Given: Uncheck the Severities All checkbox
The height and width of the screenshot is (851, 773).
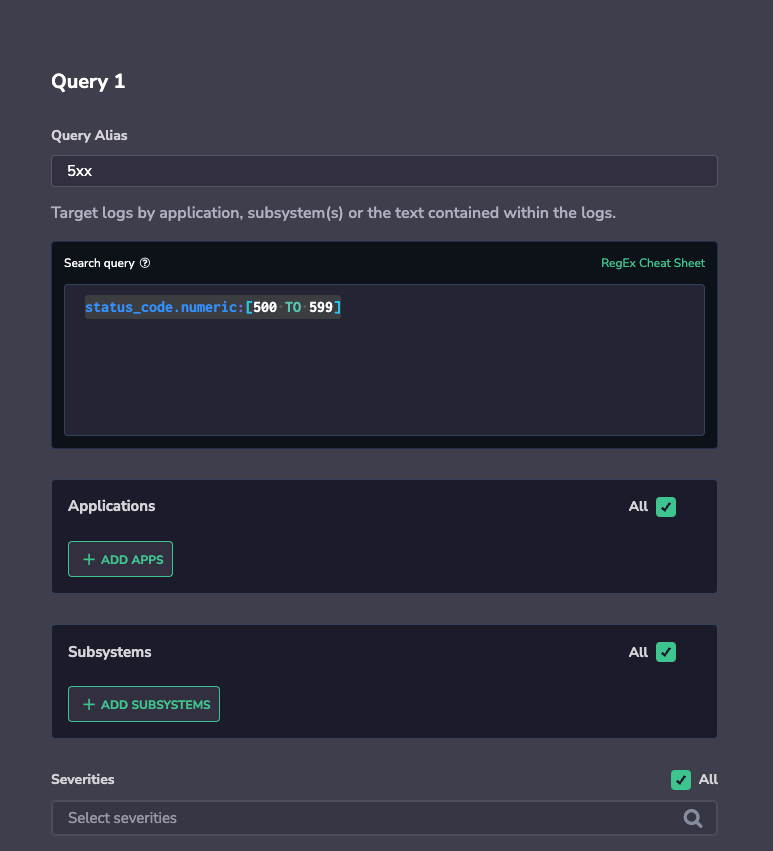Looking at the screenshot, I should pos(681,780).
